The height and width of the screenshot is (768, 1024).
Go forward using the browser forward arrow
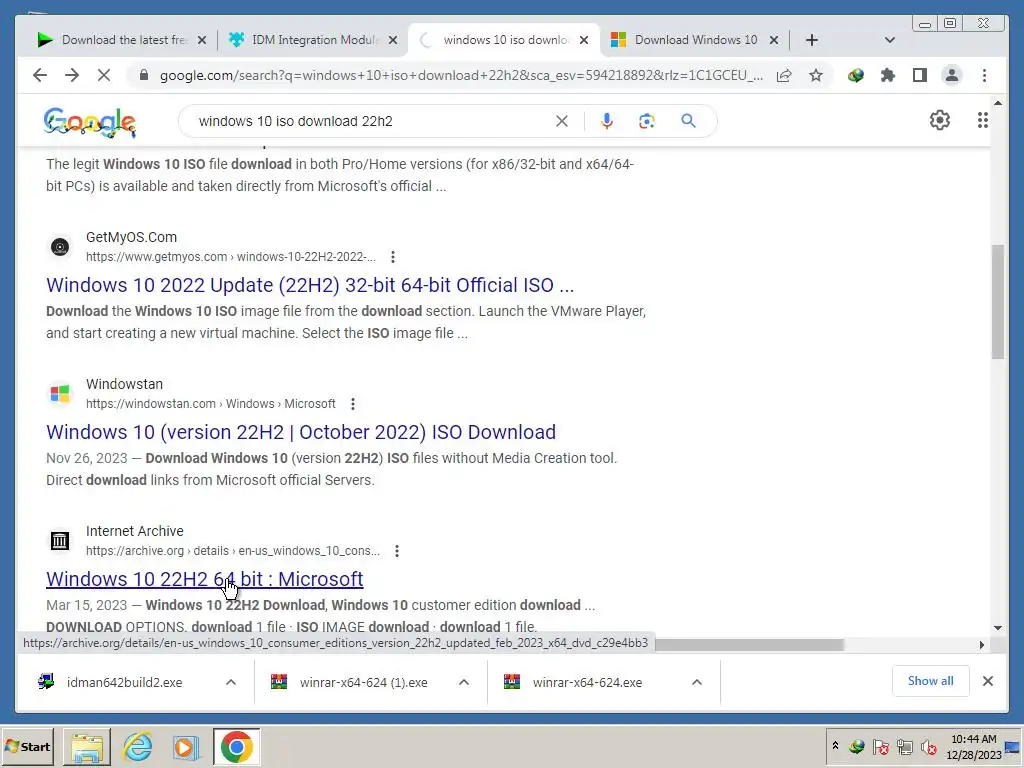(x=72, y=76)
